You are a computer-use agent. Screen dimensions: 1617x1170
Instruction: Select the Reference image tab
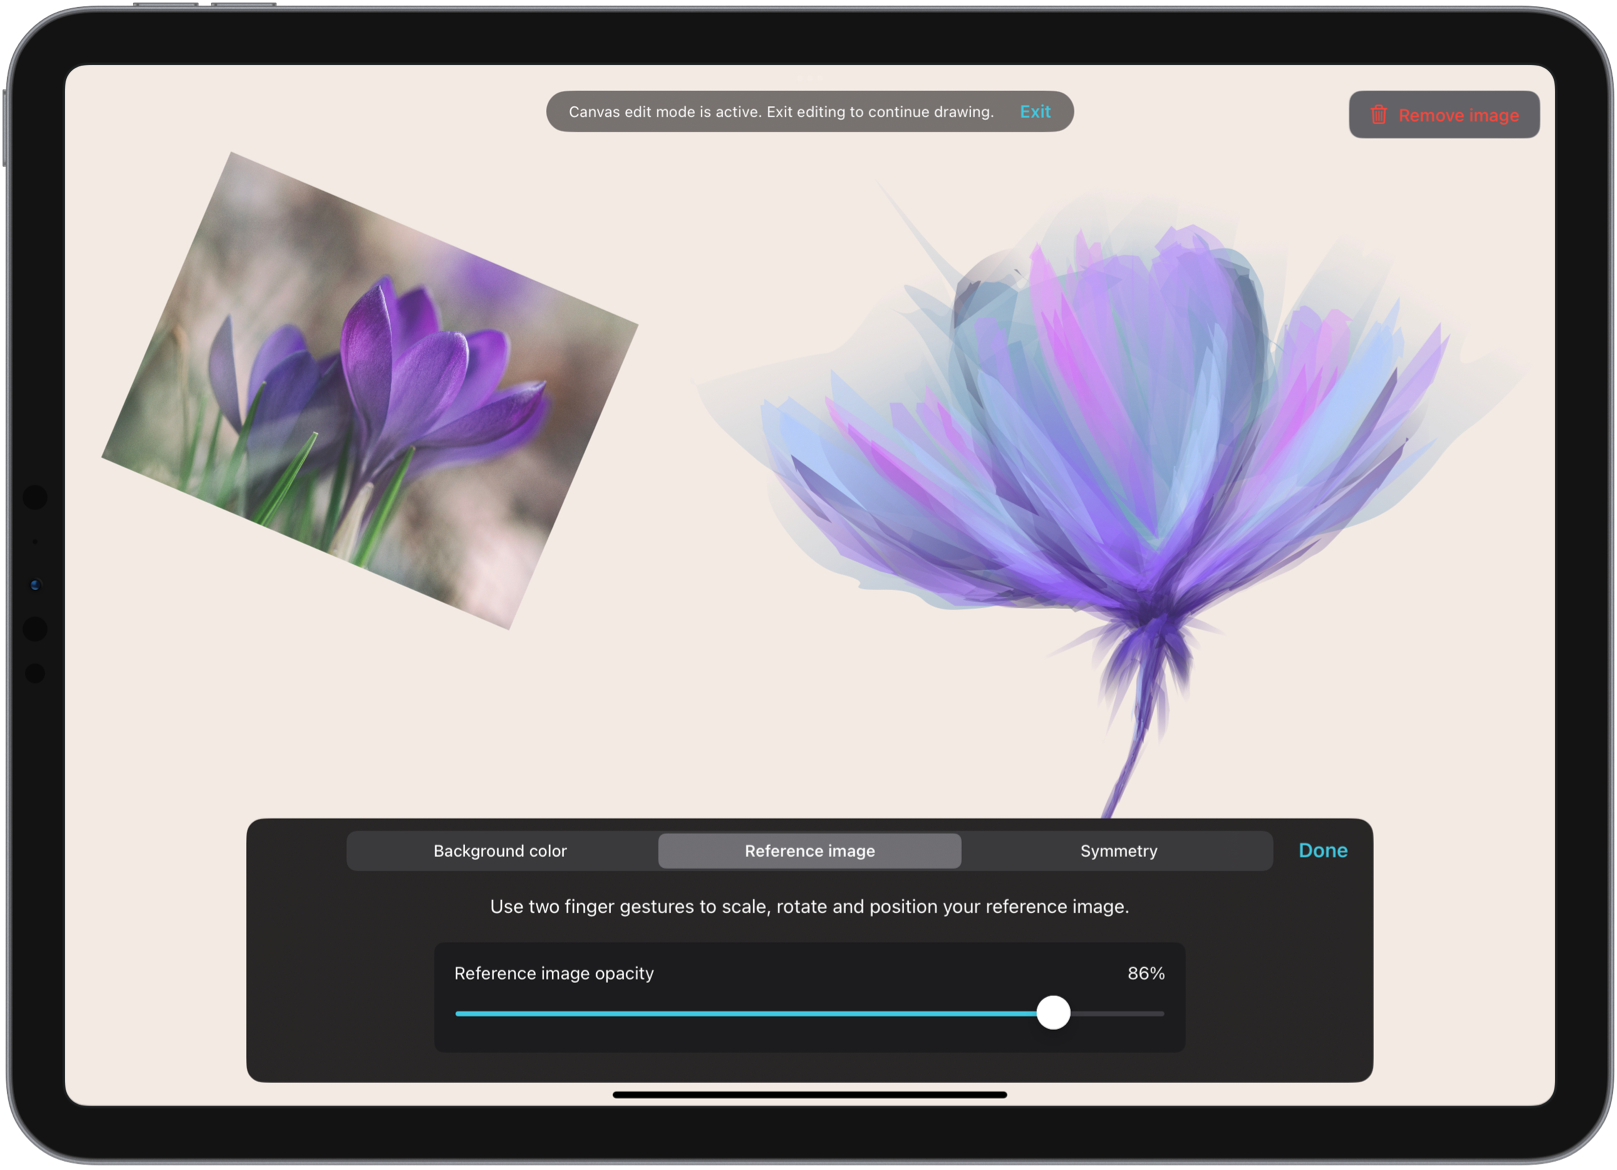click(809, 851)
